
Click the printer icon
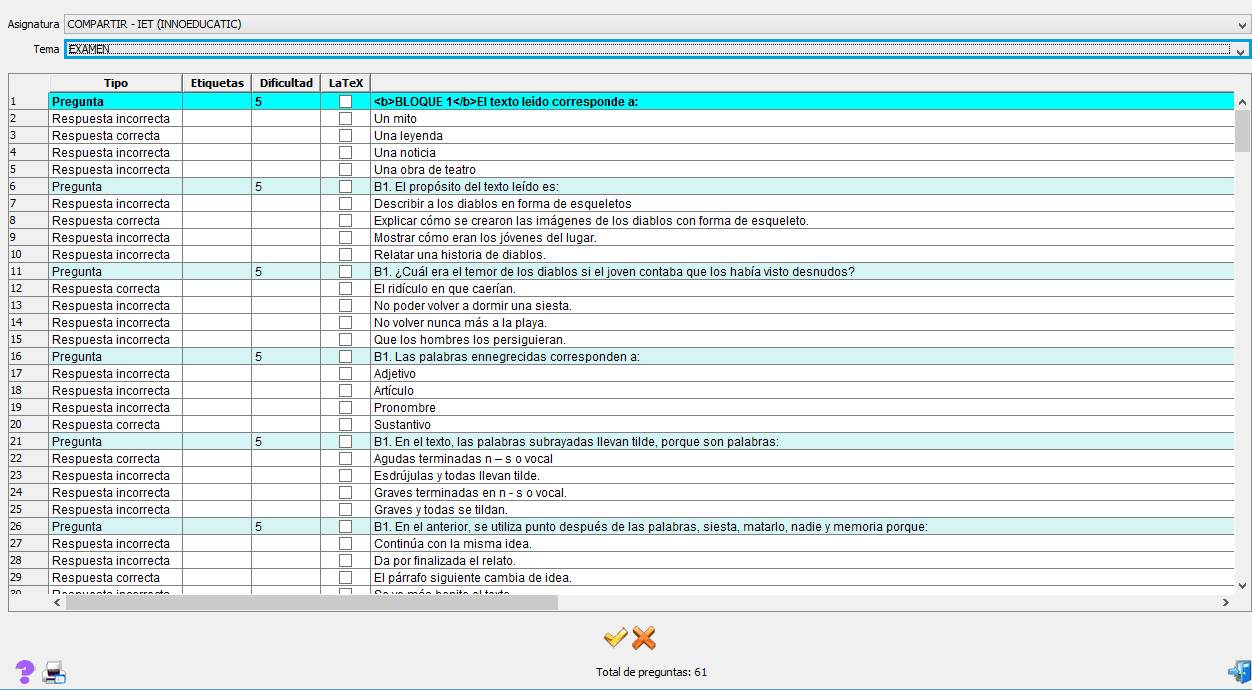54,672
